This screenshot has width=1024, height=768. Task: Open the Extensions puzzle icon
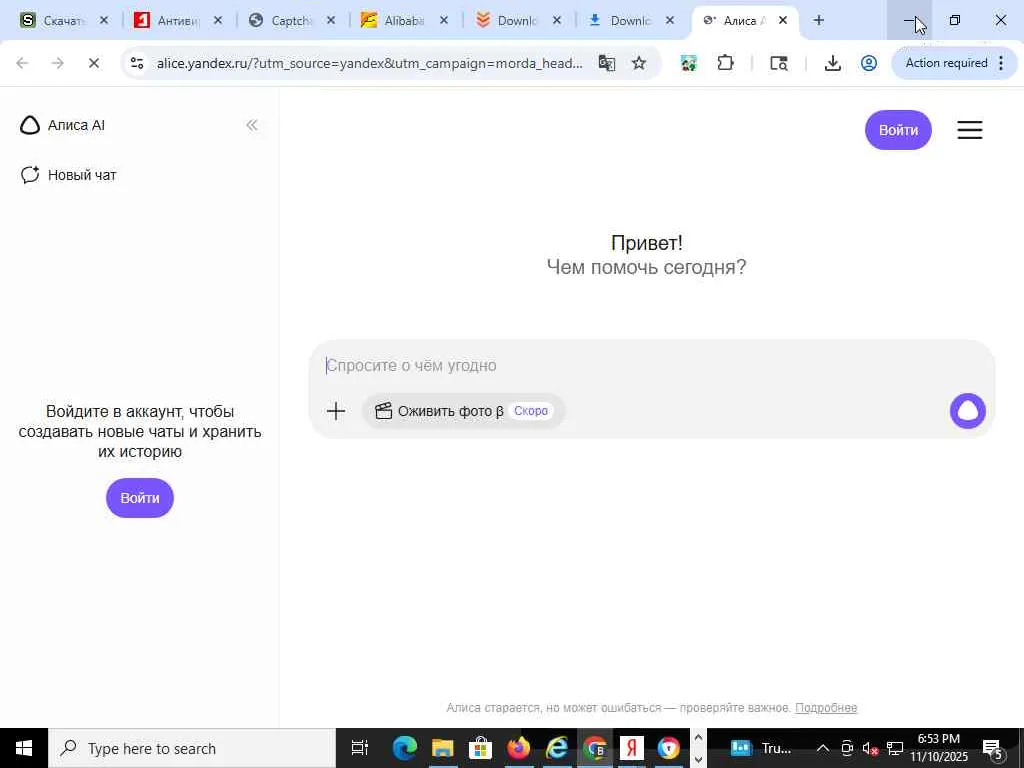[726, 63]
